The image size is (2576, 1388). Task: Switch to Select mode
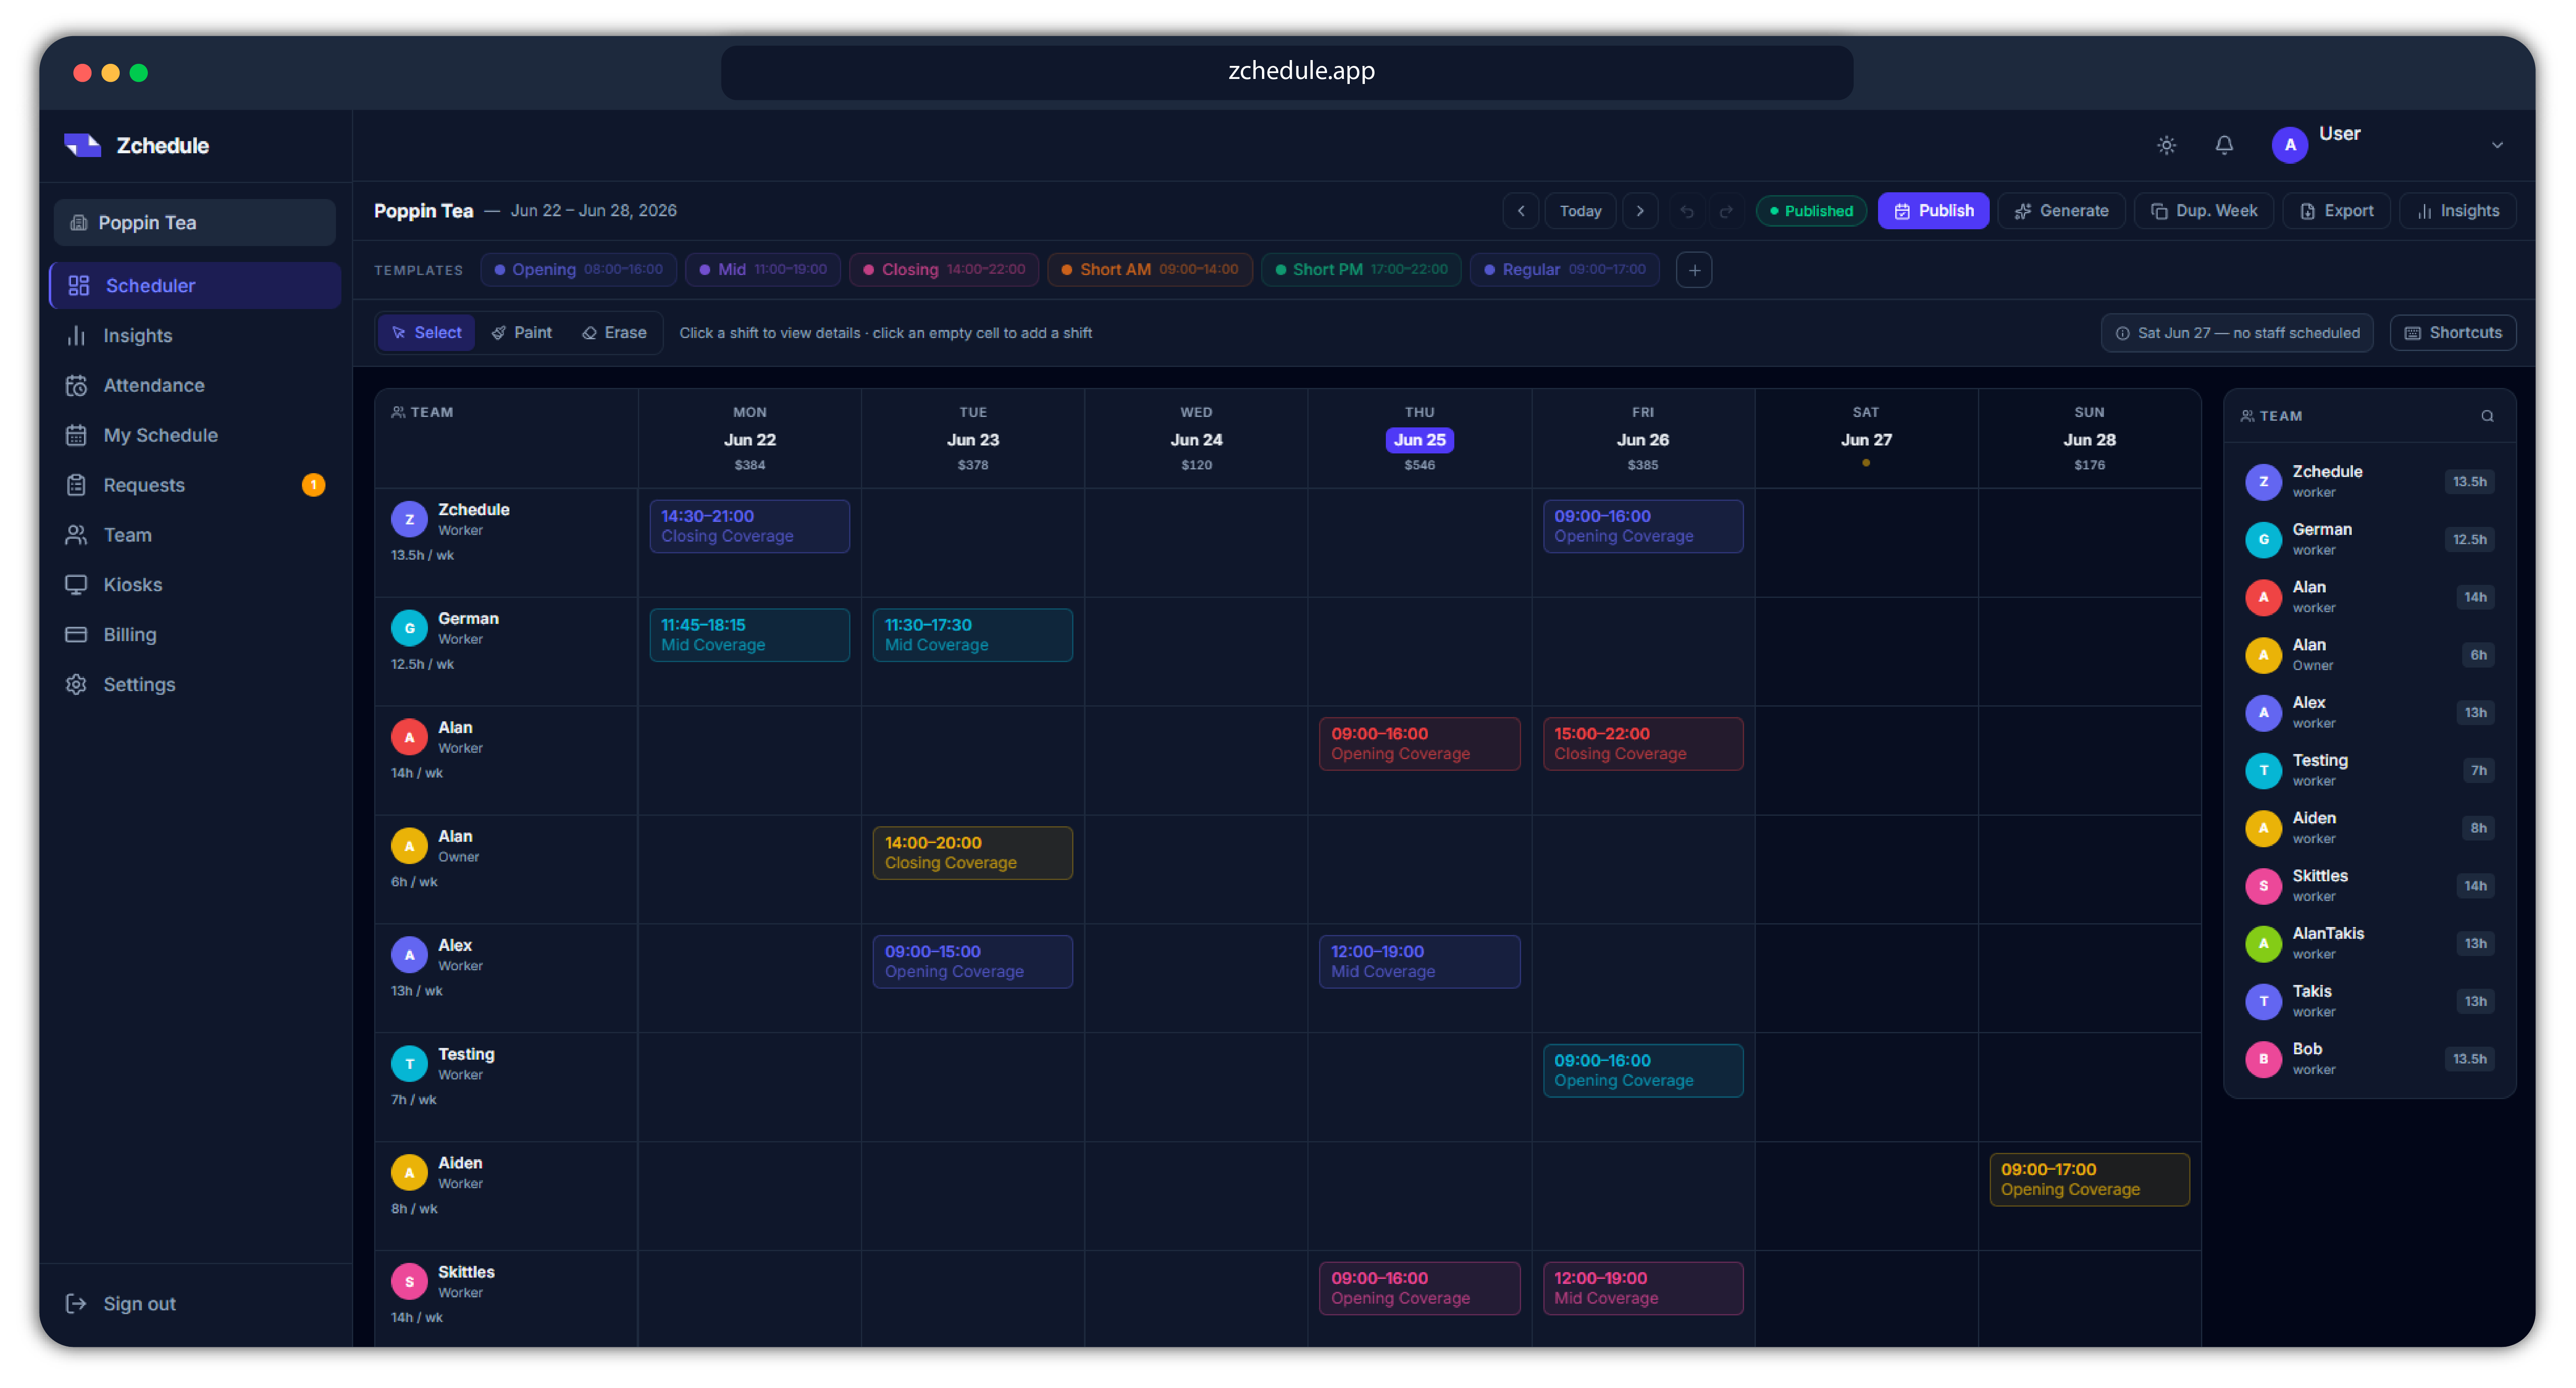427,333
